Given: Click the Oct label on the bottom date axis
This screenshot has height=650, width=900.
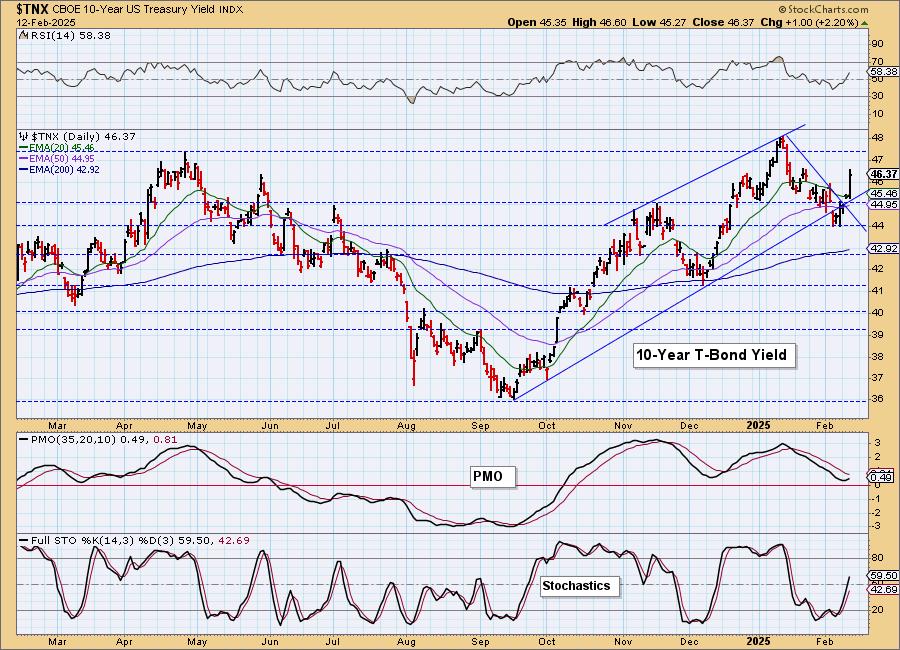Looking at the screenshot, I should (547, 640).
